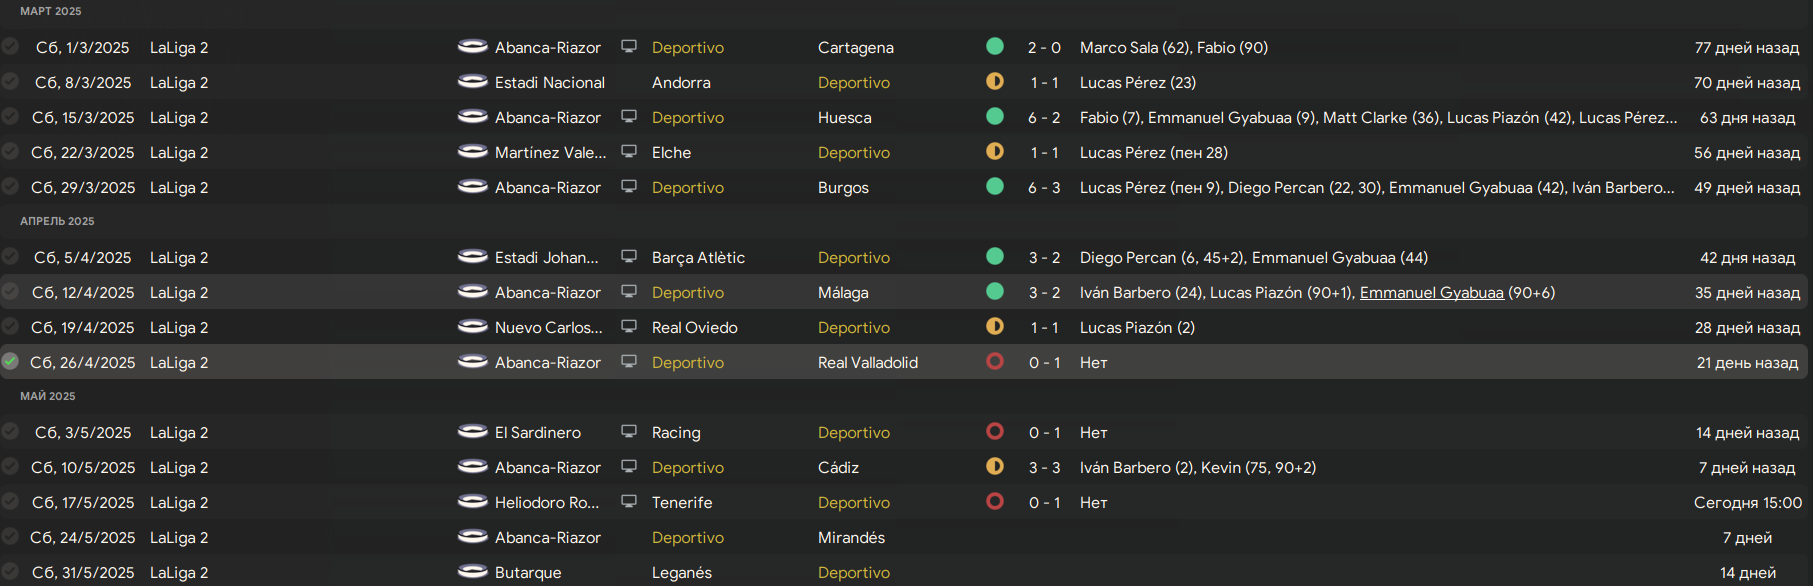Tick the check circle for the 1/3/2025 match

click(10, 47)
